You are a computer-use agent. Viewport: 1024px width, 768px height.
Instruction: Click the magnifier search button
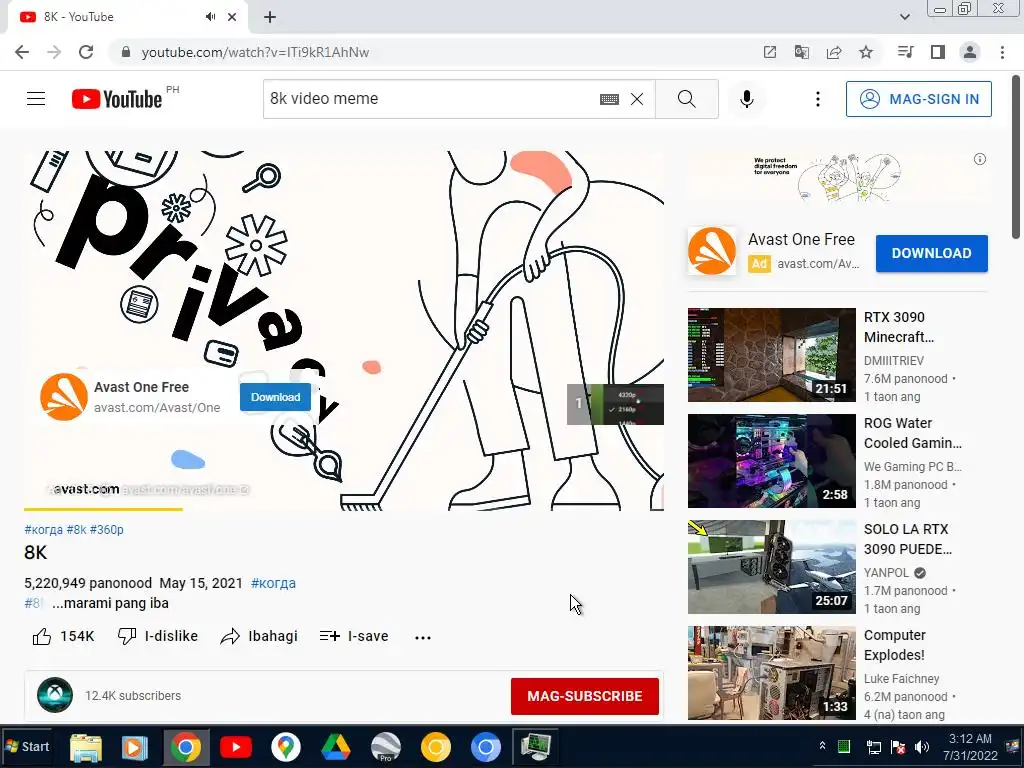686,99
